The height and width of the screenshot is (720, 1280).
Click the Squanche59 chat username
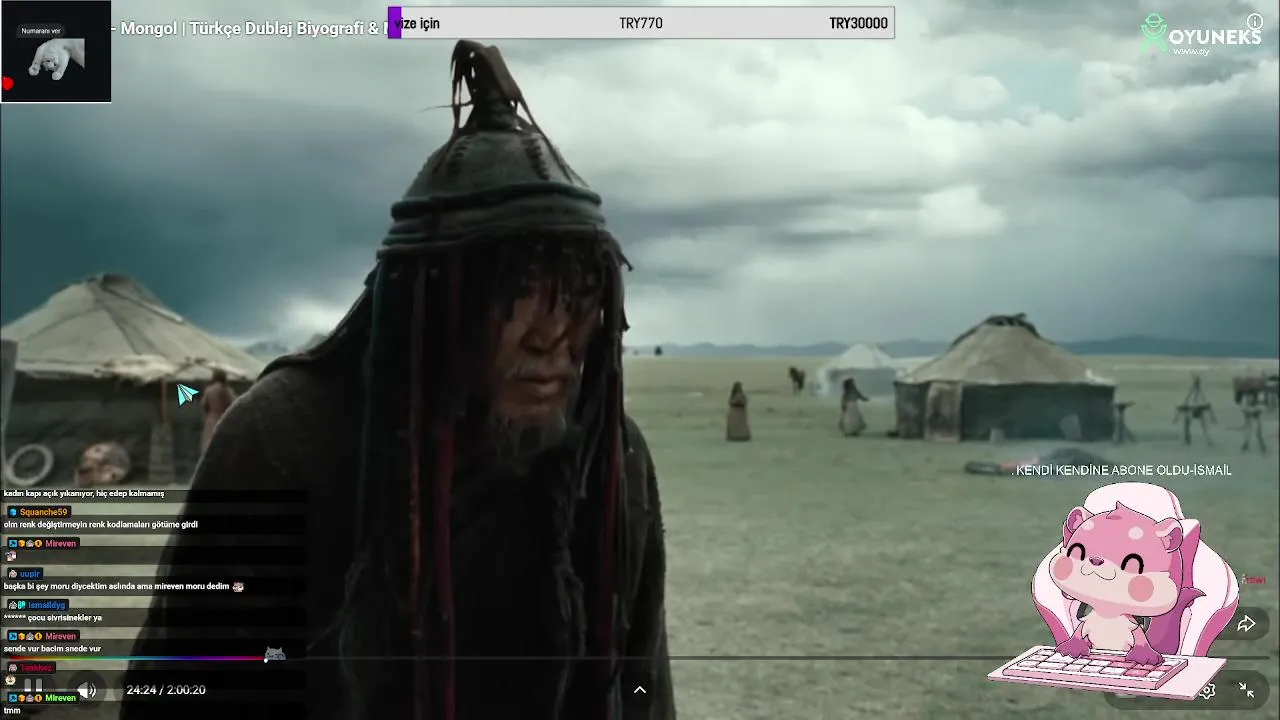tap(43, 512)
